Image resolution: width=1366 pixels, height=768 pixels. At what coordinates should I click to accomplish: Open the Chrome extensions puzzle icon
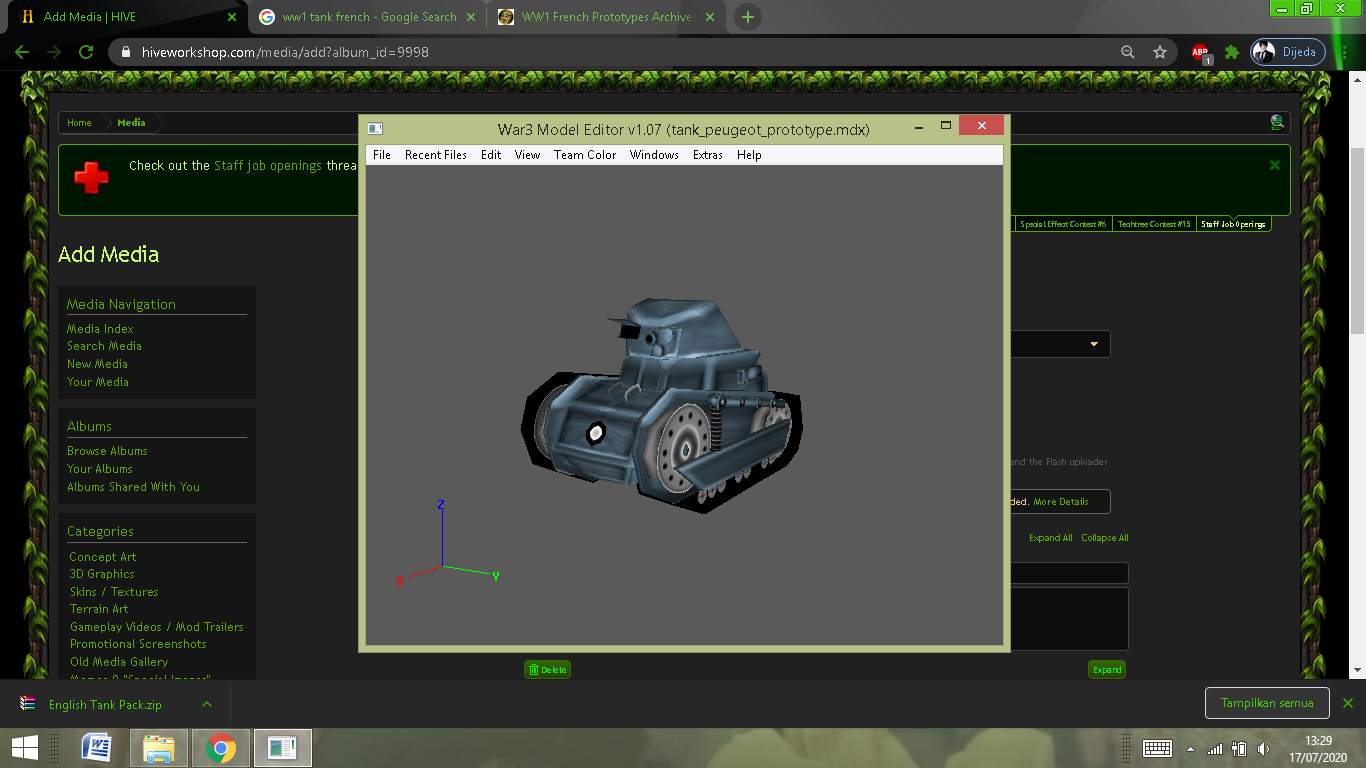click(x=1232, y=52)
